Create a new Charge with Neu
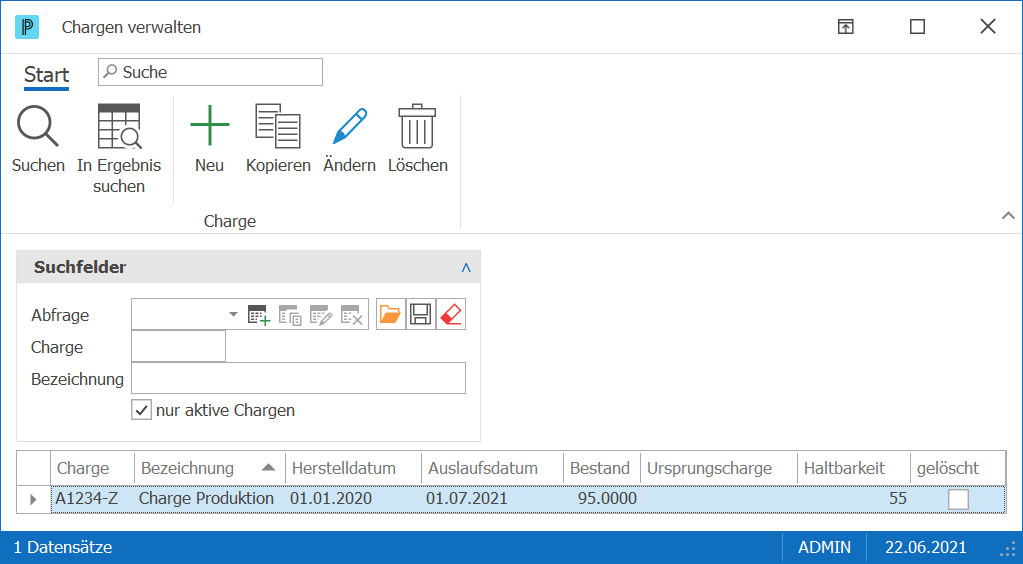The width and height of the screenshot is (1023, 564). coord(209,125)
